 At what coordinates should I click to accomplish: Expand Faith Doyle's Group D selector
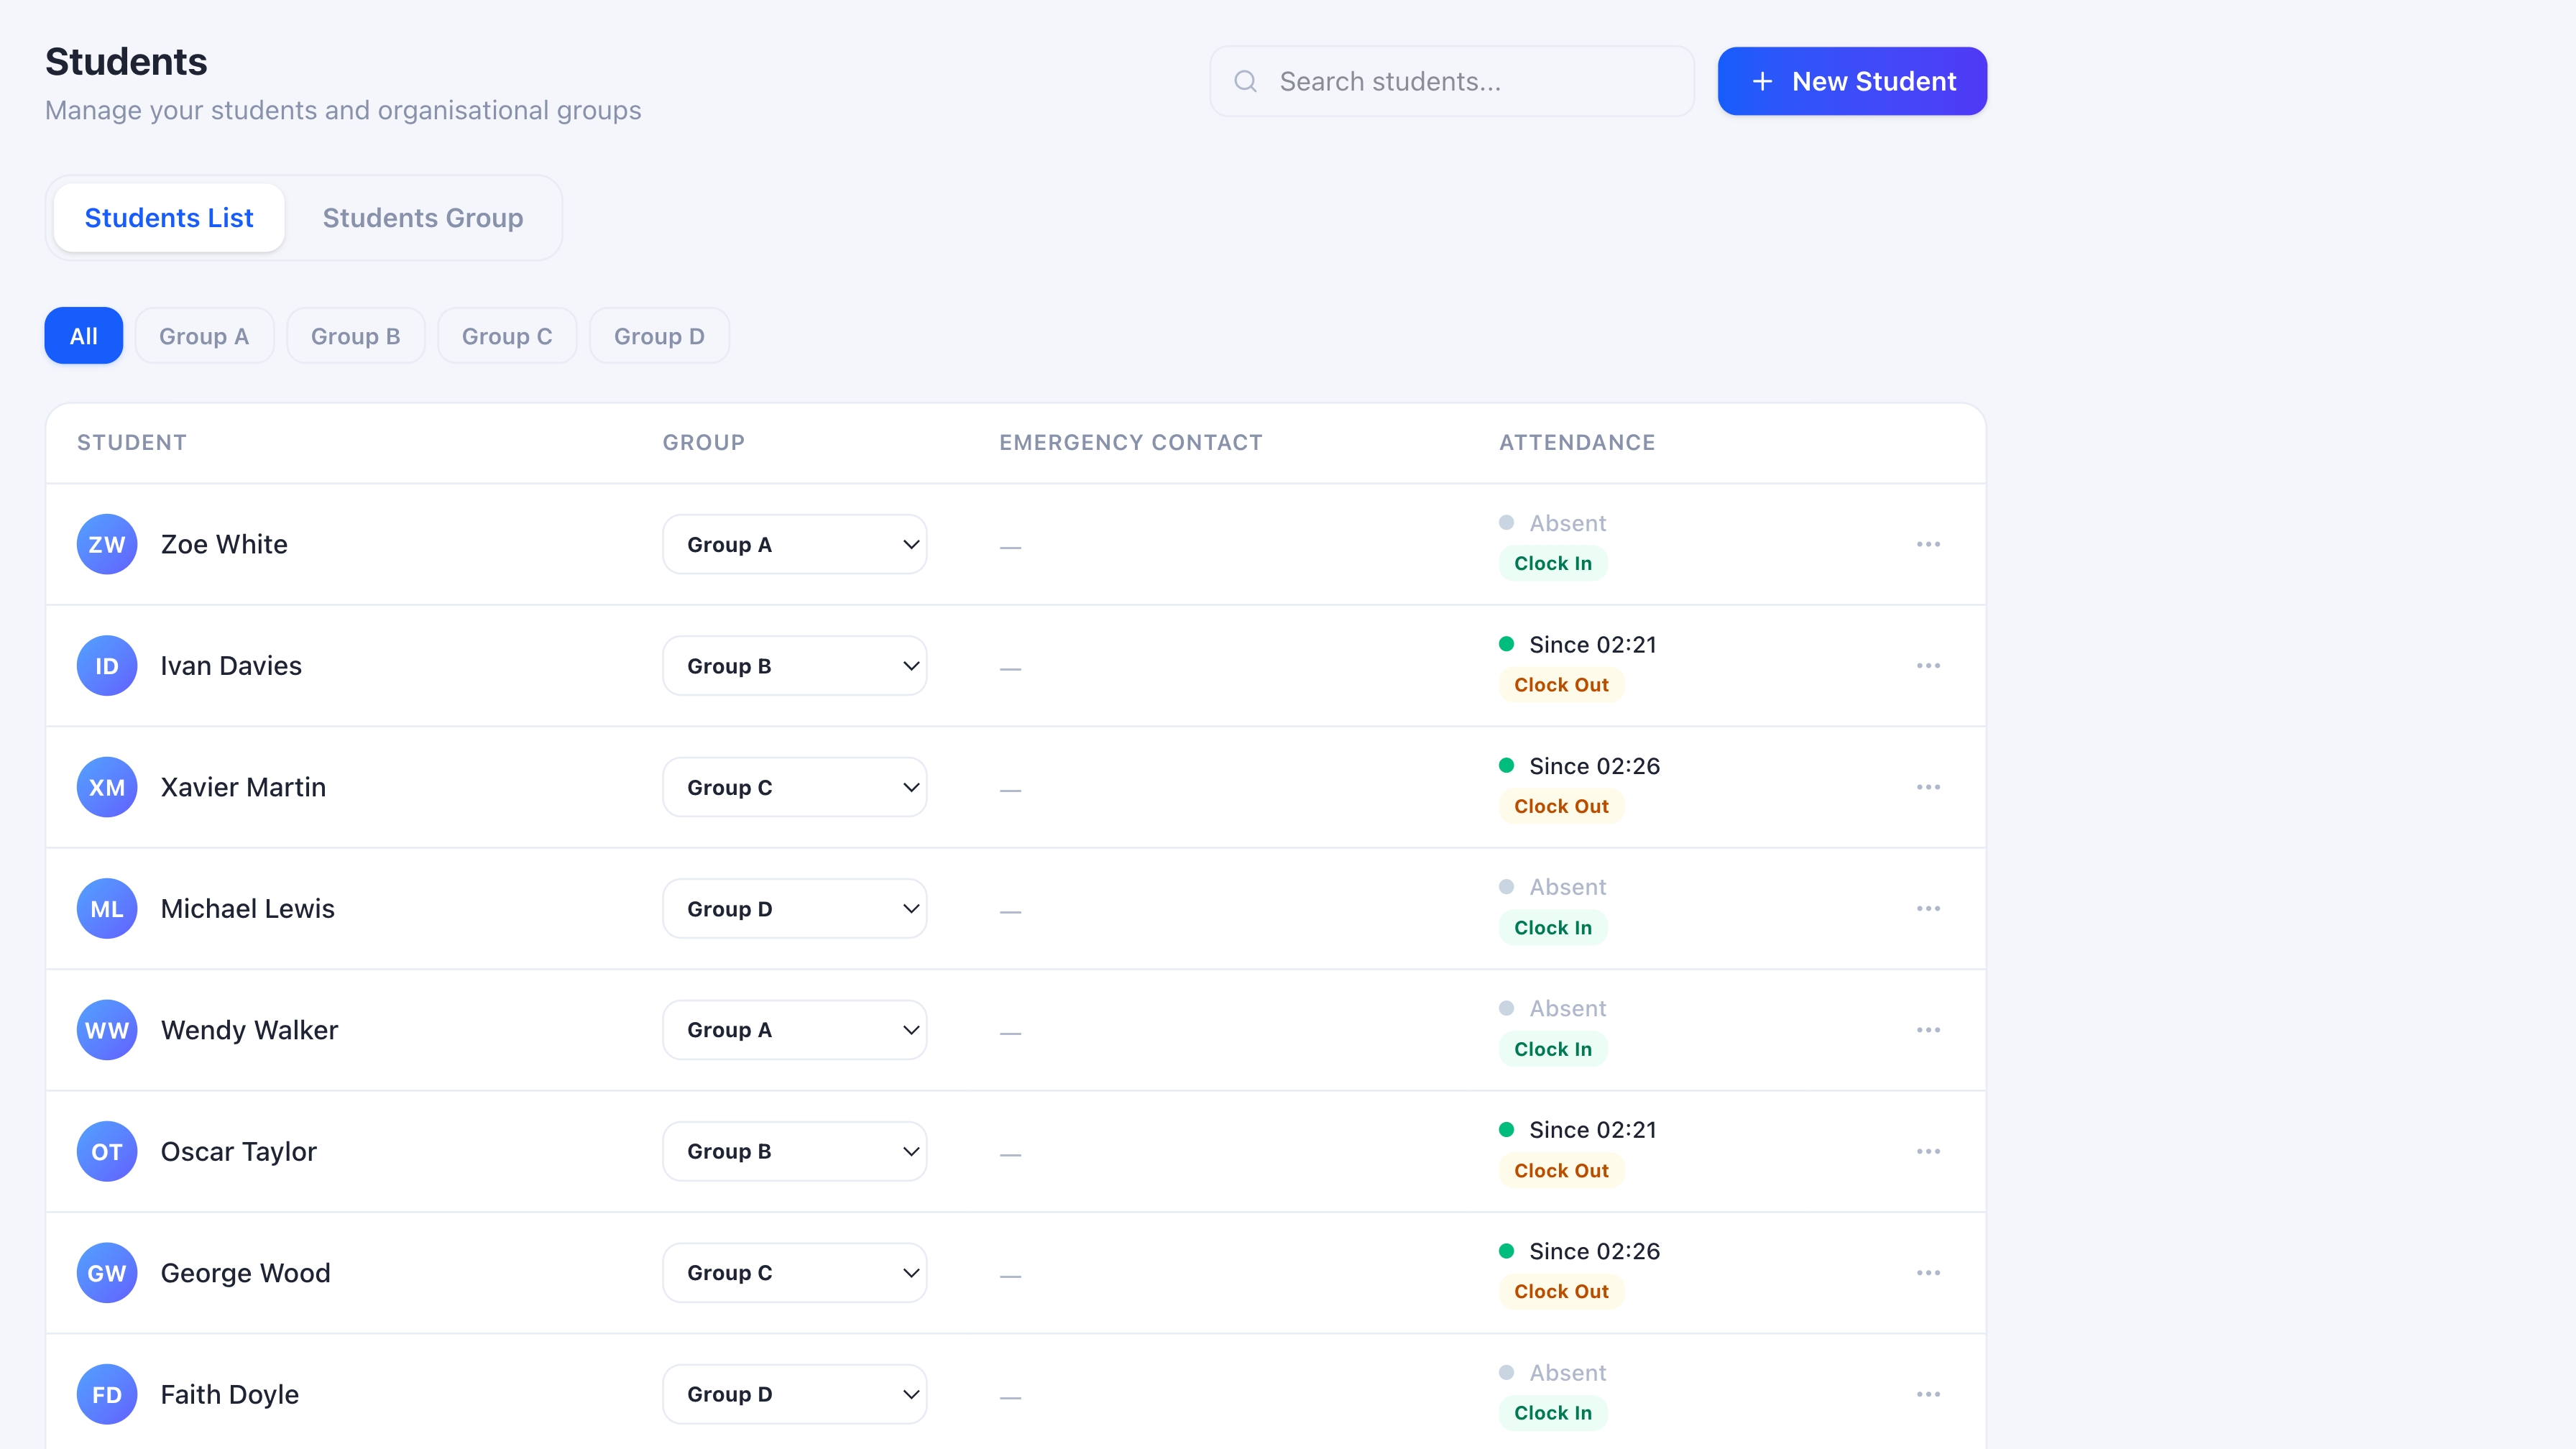point(795,1394)
